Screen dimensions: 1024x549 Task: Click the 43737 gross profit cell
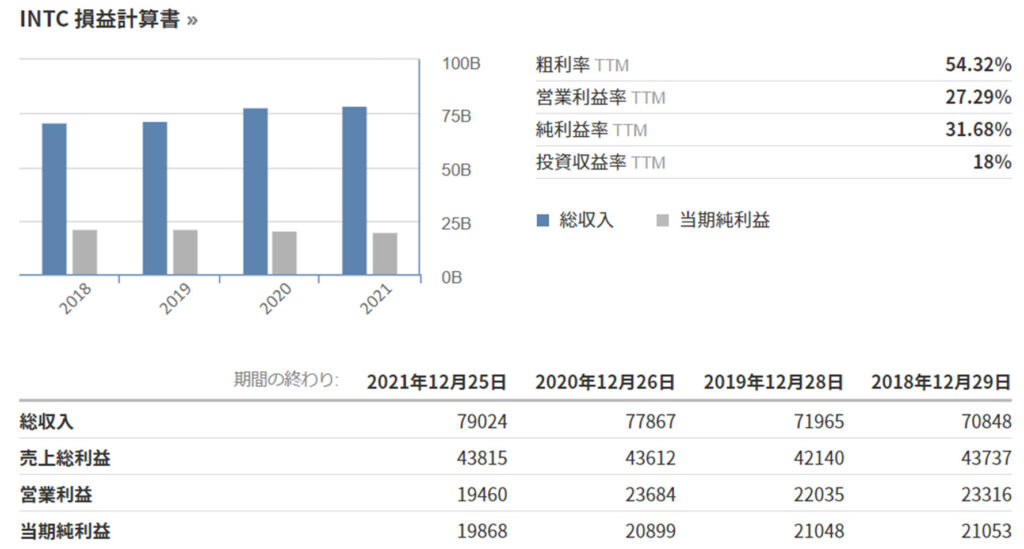[x=986, y=458]
